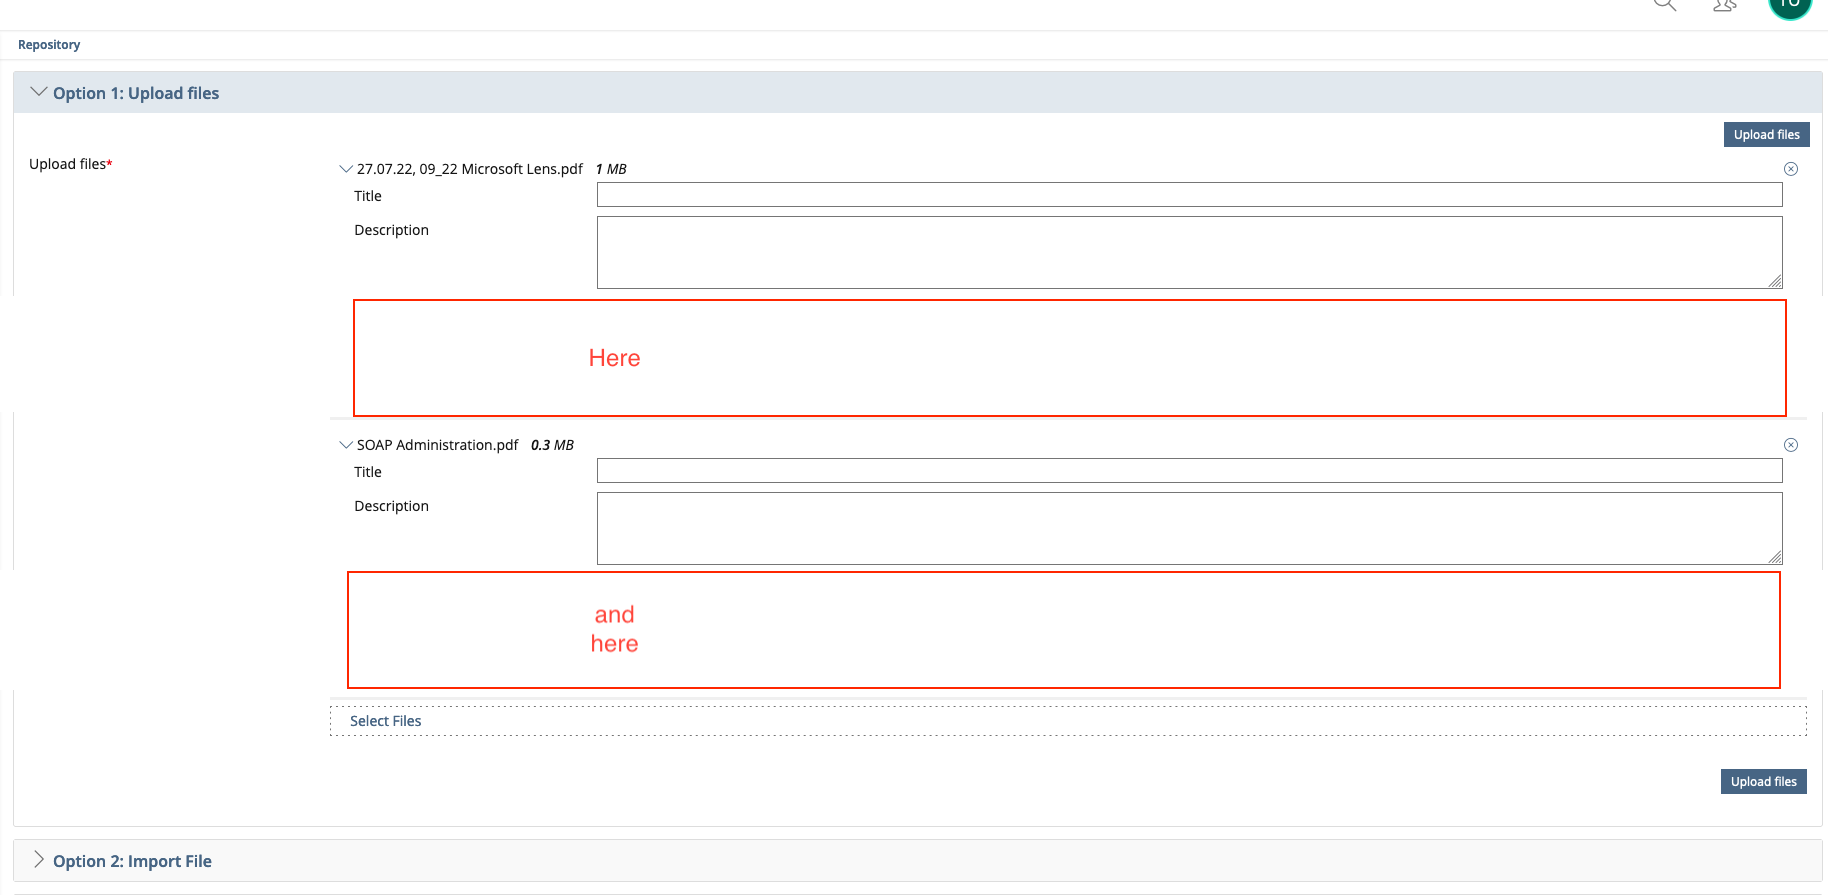This screenshot has height=895, width=1828.
Task: Grab the resize handle of SOAP description box
Action: [x=1775, y=557]
